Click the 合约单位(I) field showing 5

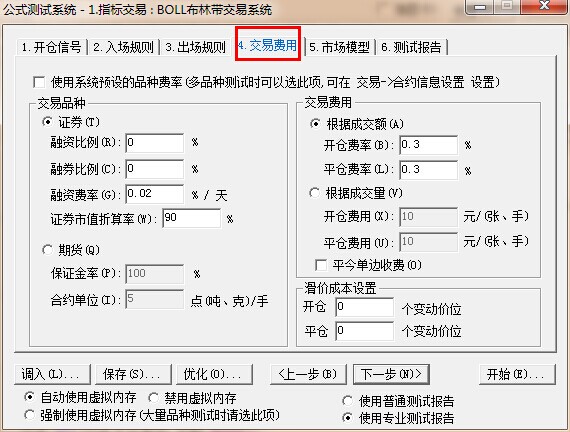pos(154,299)
